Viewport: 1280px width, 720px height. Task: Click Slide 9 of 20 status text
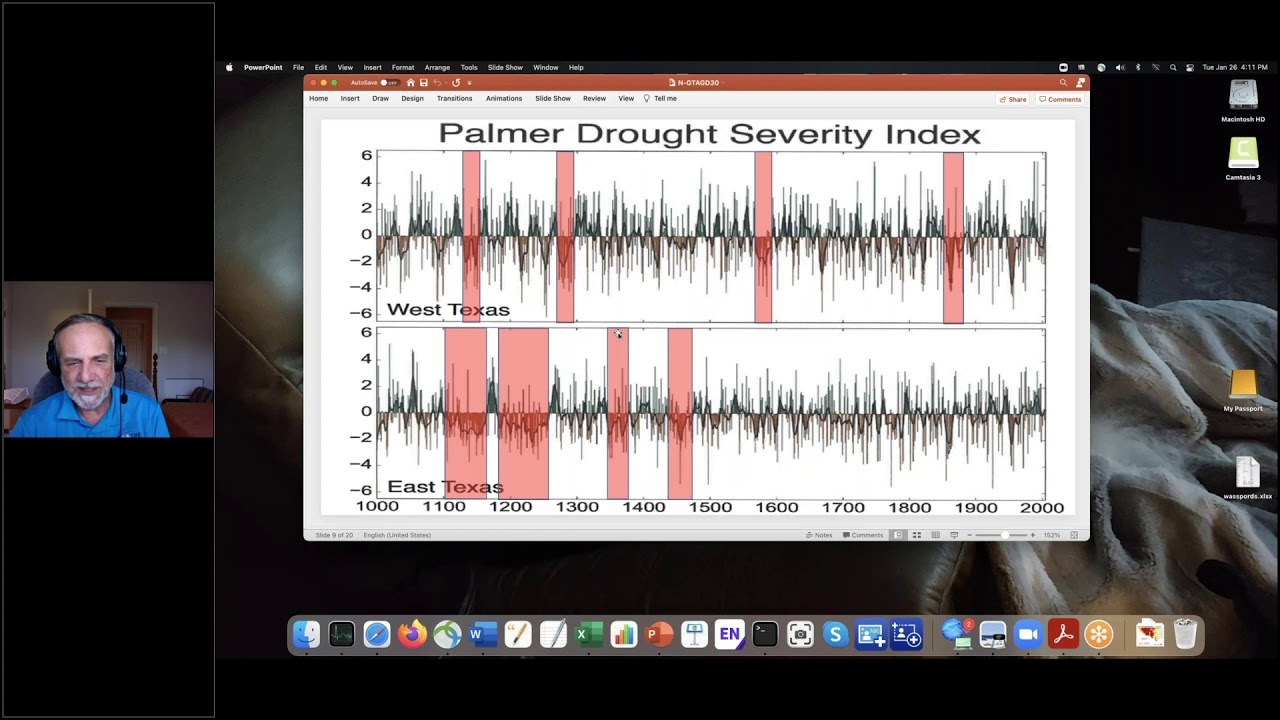pyautogui.click(x=334, y=535)
